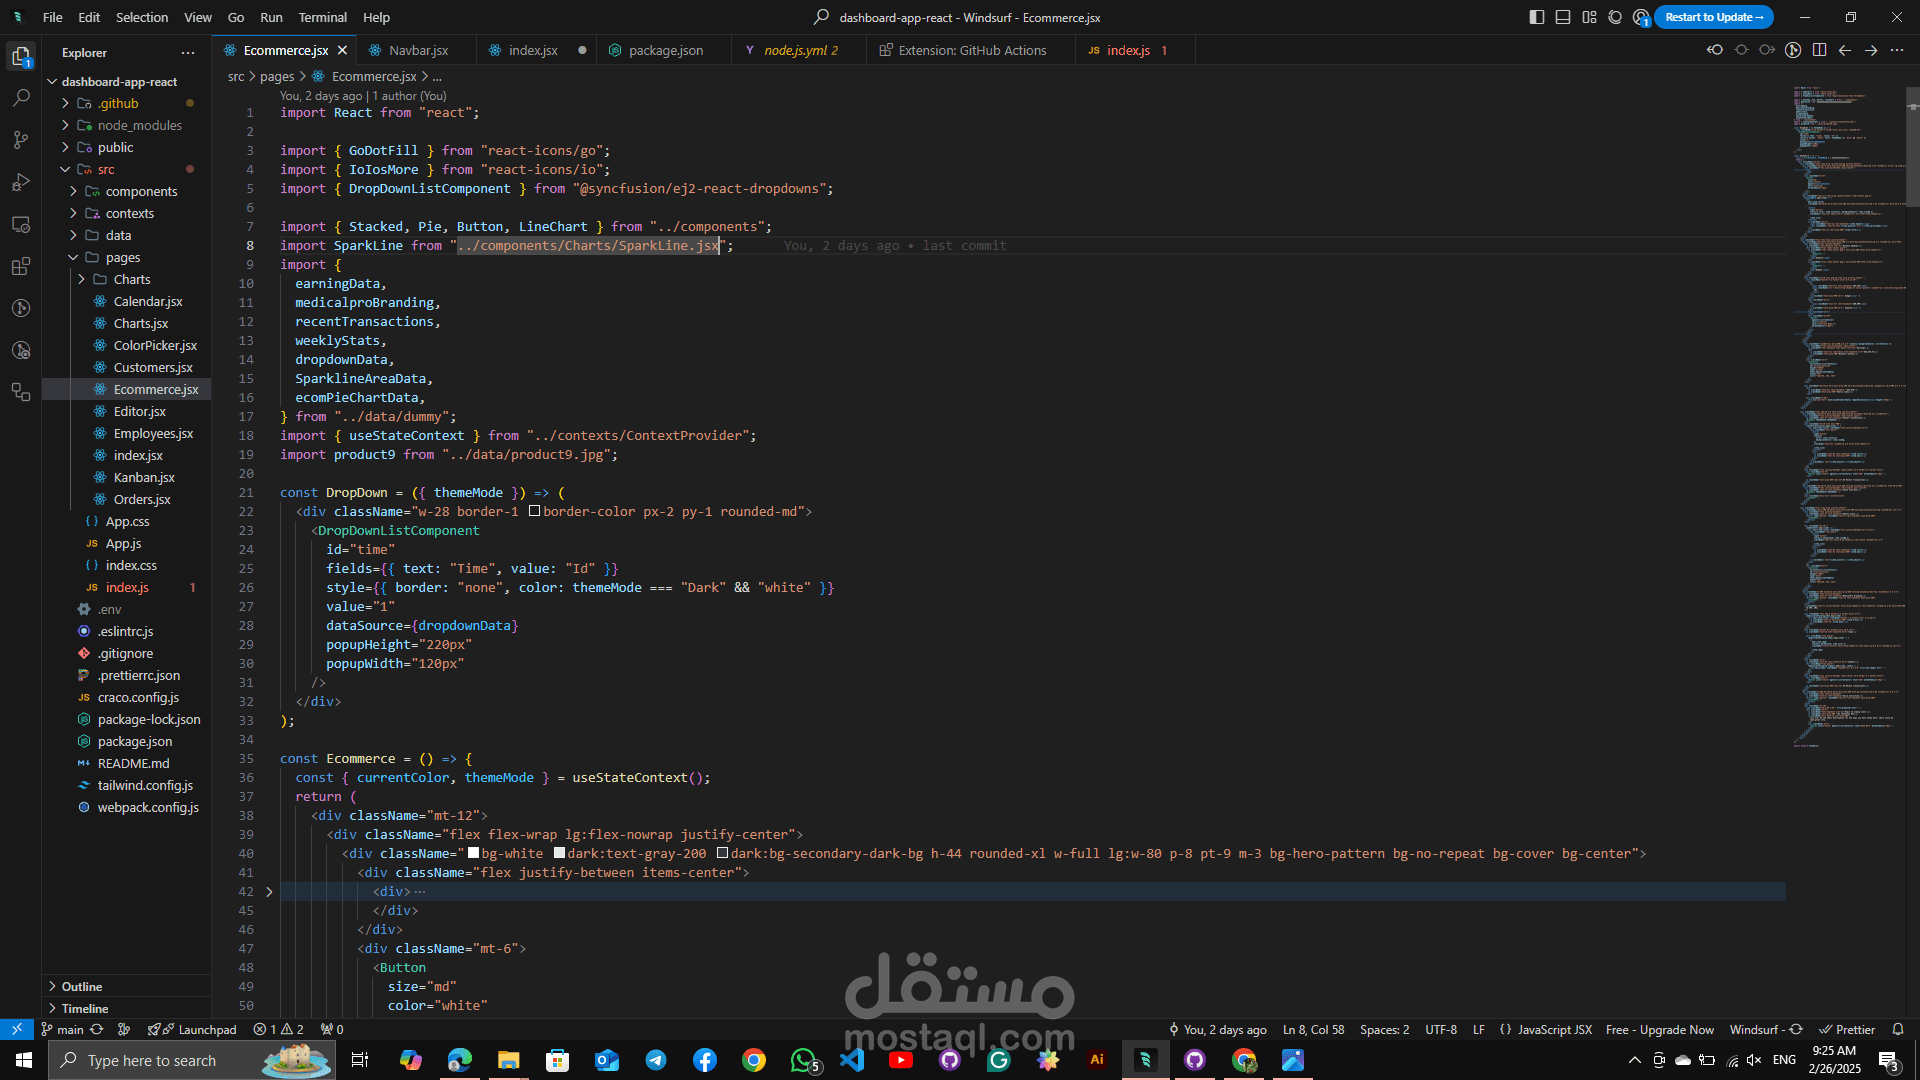Screen dimensions: 1920x1080
Task: Switch to the Navbar.jsx tab
Action: tap(418, 50)
